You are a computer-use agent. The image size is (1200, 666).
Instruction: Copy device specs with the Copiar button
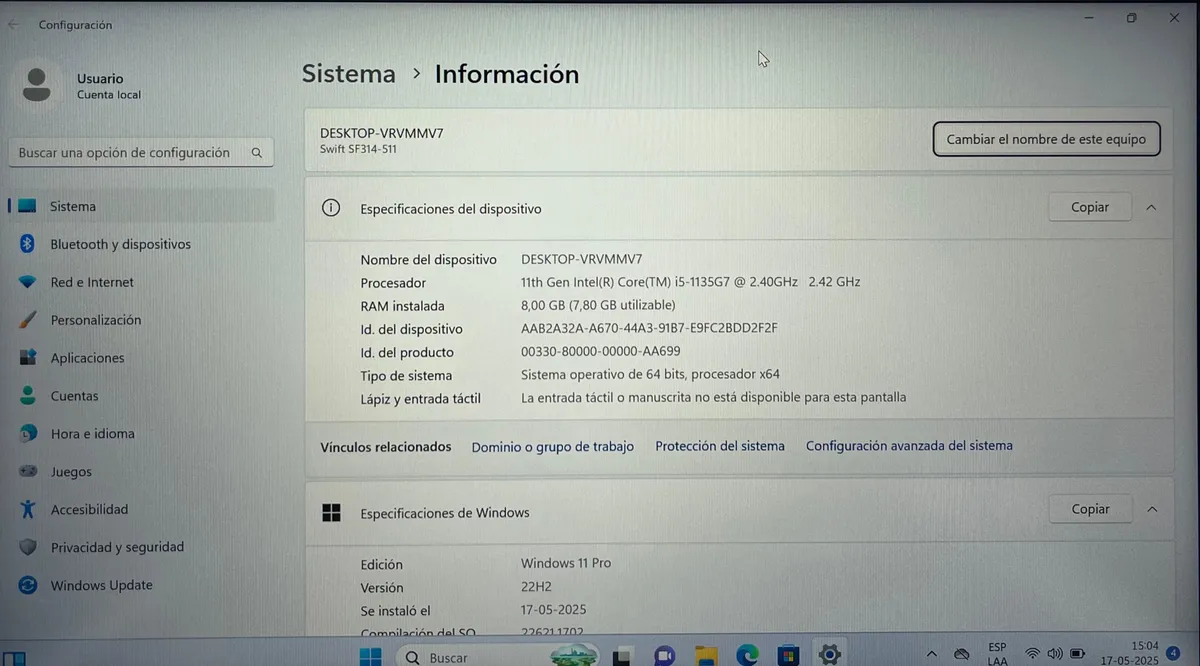[1090, 207]
